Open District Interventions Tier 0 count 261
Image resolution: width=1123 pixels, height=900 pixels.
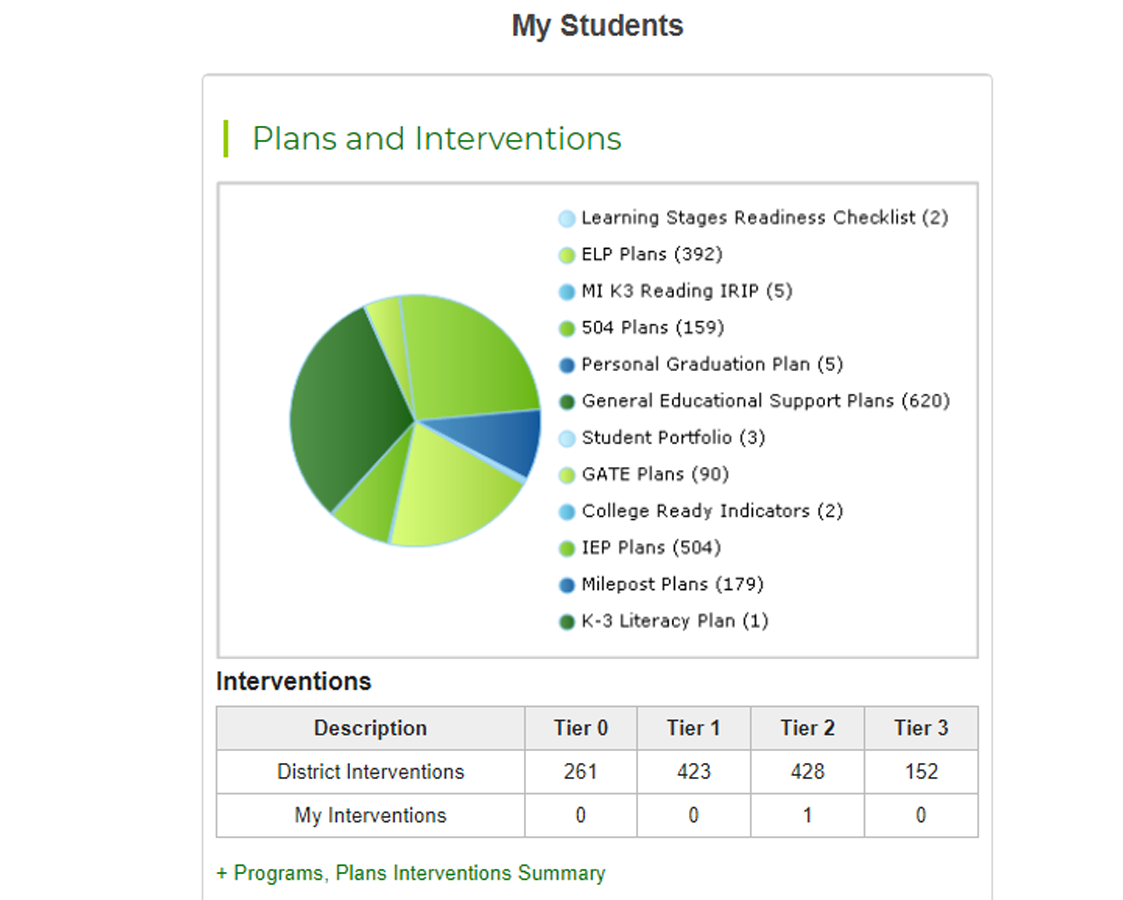click(x=580, y=772)
